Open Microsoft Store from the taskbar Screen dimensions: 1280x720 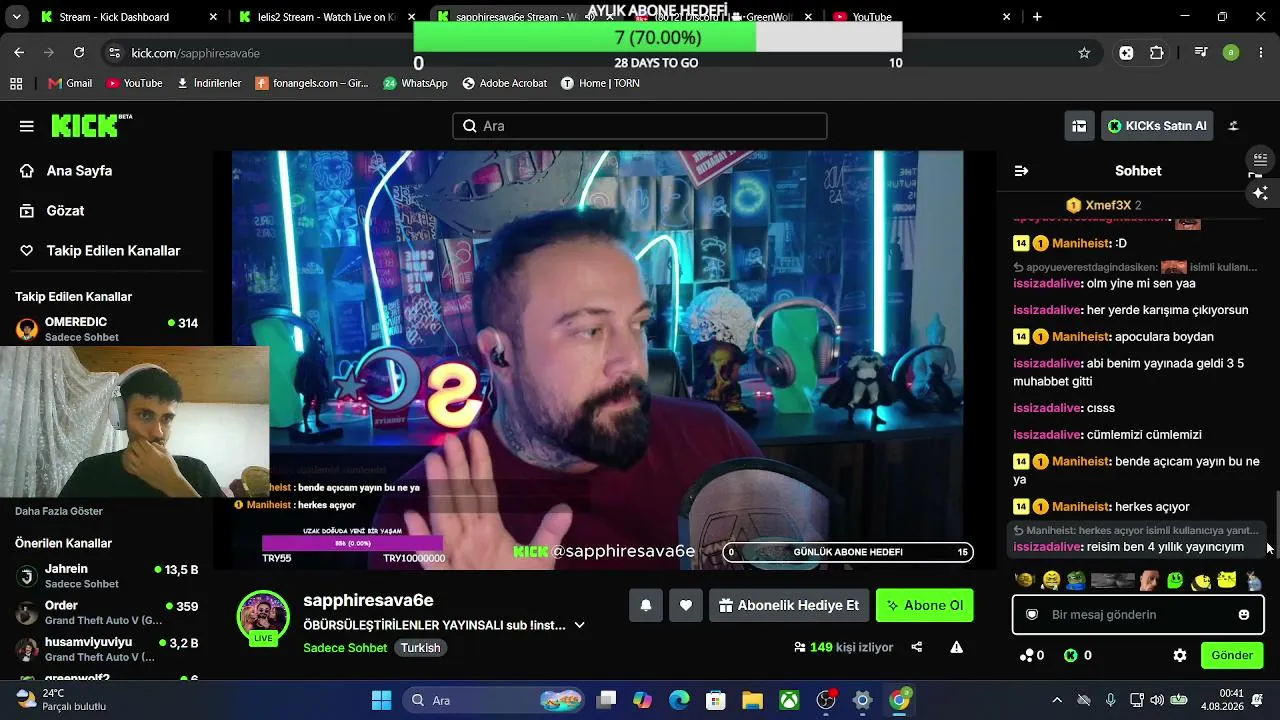[x=715, y=700]
